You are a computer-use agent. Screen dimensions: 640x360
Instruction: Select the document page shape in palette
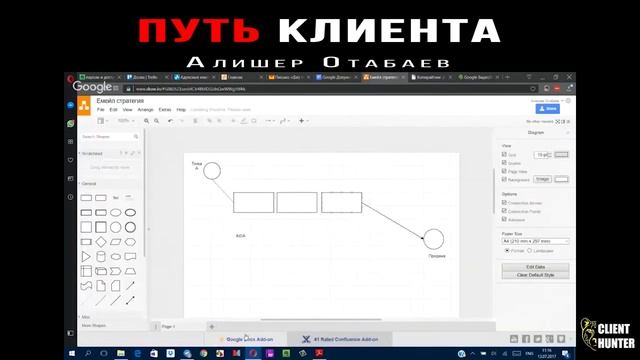click(101, 286)
